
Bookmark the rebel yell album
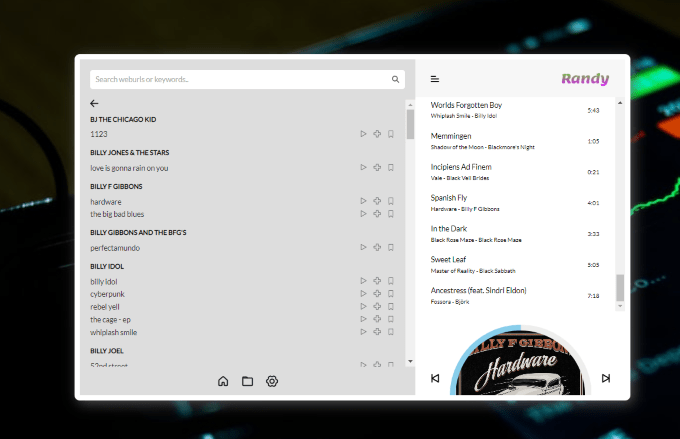tap(391, 306)
